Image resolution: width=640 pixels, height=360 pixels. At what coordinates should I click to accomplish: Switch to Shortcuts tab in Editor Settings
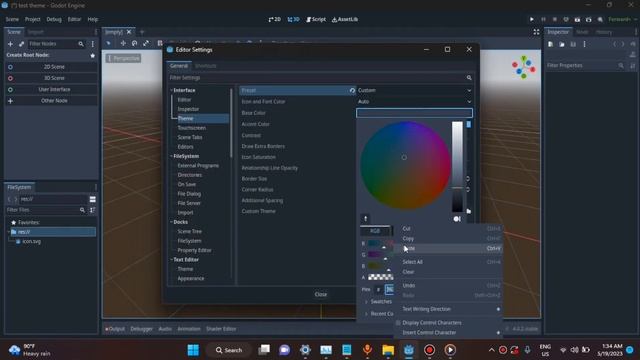[x=206, y=66]
